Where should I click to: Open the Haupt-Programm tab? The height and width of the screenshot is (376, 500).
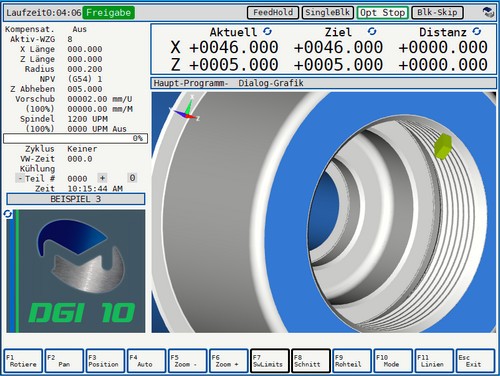coord(191,83)
